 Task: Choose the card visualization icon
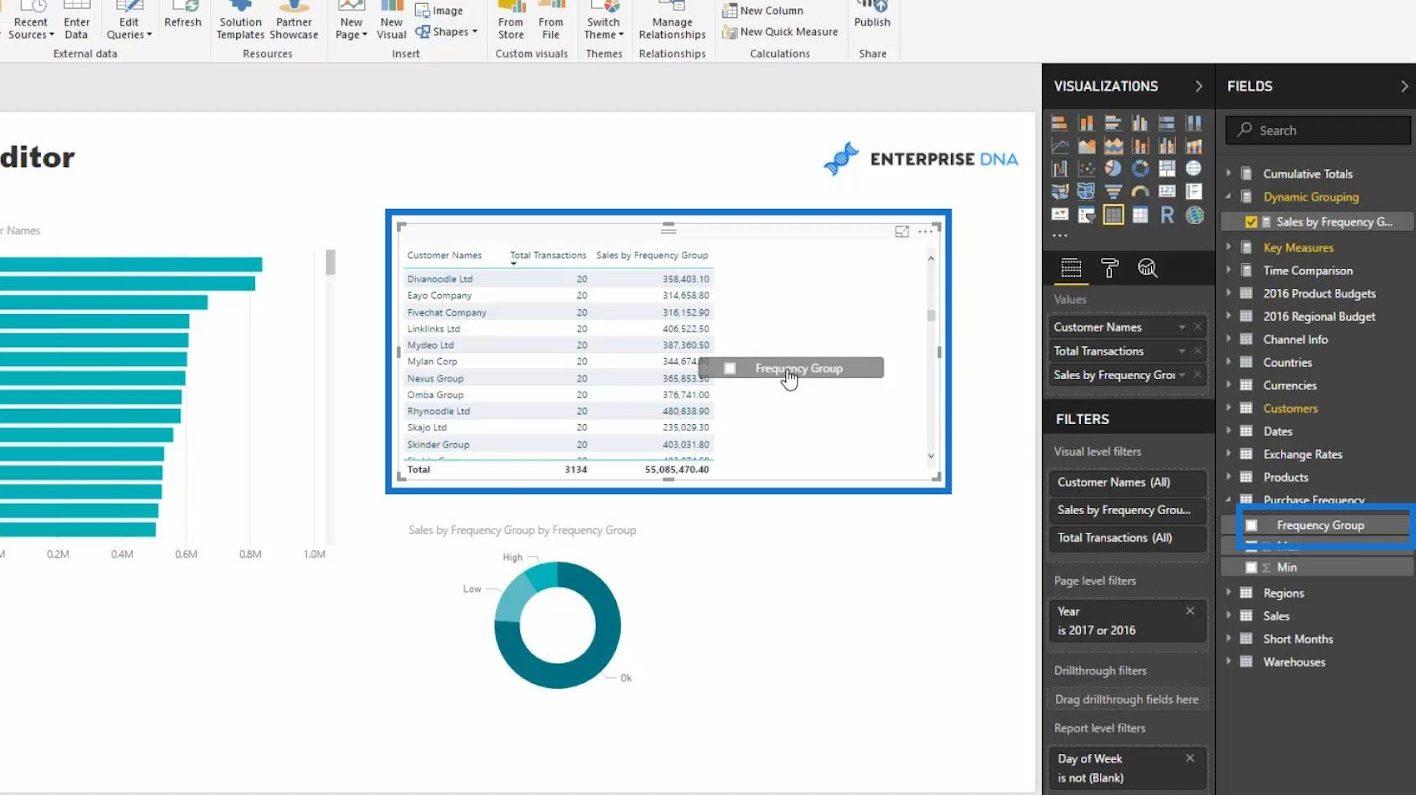point(1167,191)
